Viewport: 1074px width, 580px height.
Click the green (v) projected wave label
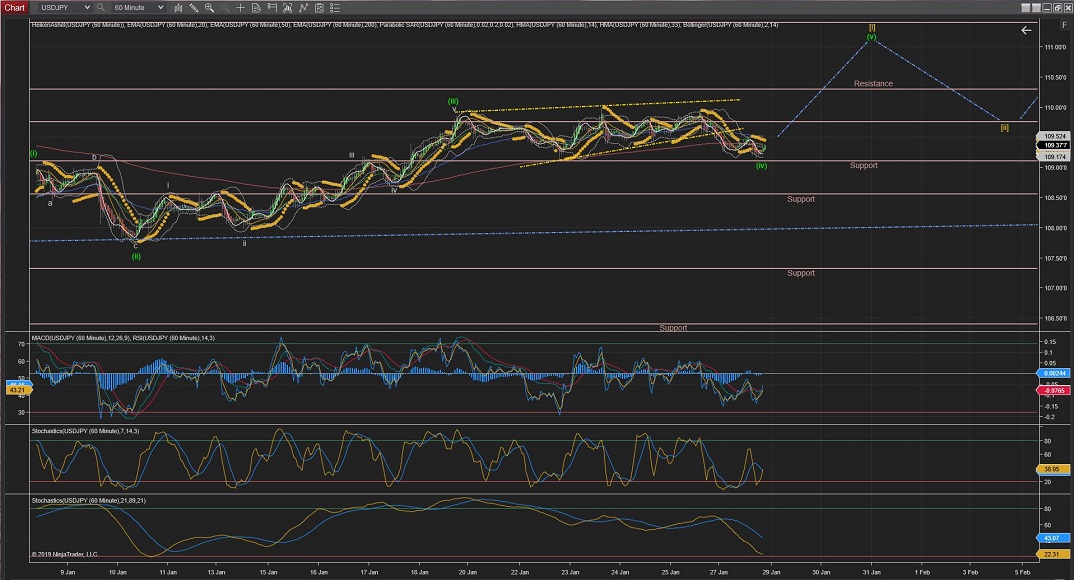[872, 37]
